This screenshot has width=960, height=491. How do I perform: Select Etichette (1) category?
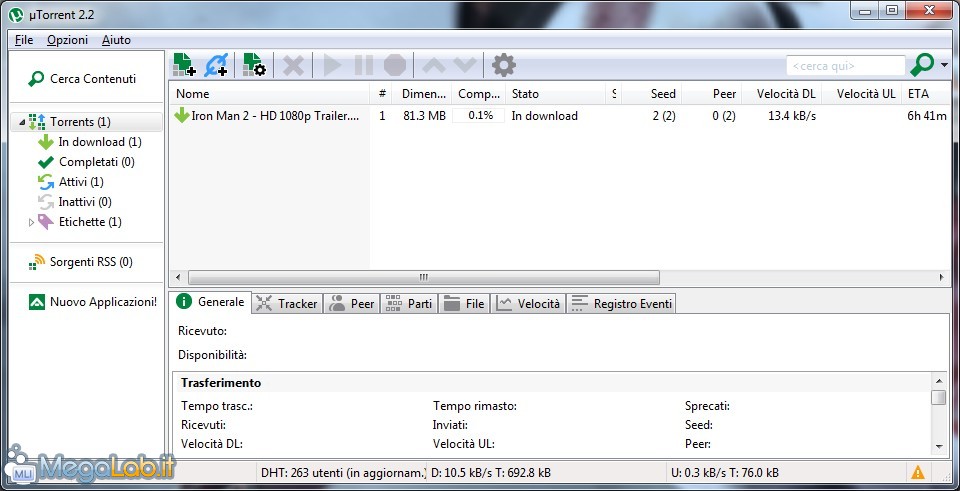pyautogui.click(x=79, y=222)
